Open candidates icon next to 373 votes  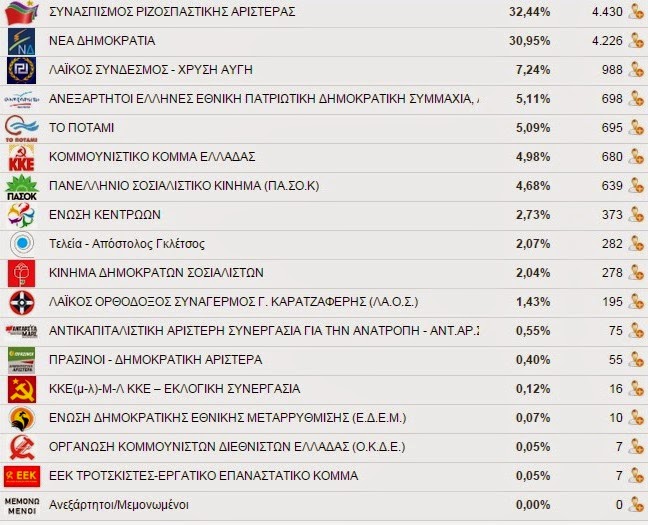(636, 215)
